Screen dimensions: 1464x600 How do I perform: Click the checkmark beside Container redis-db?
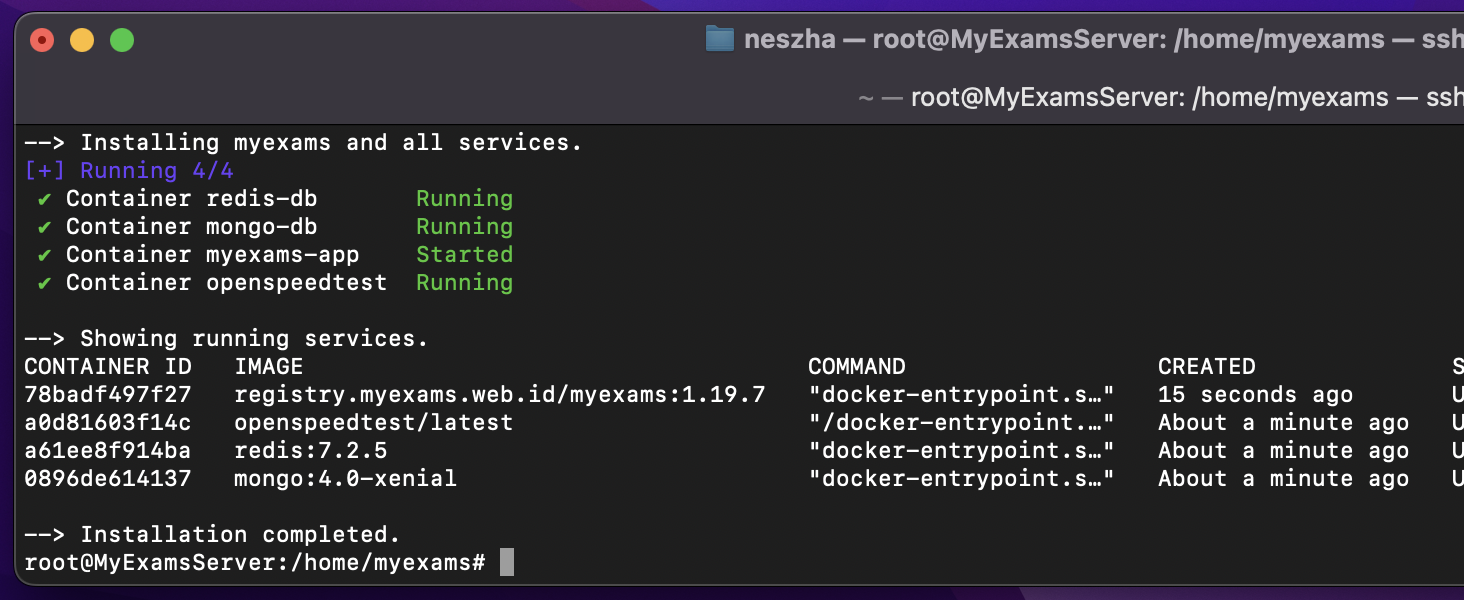(x=44, y=199)
